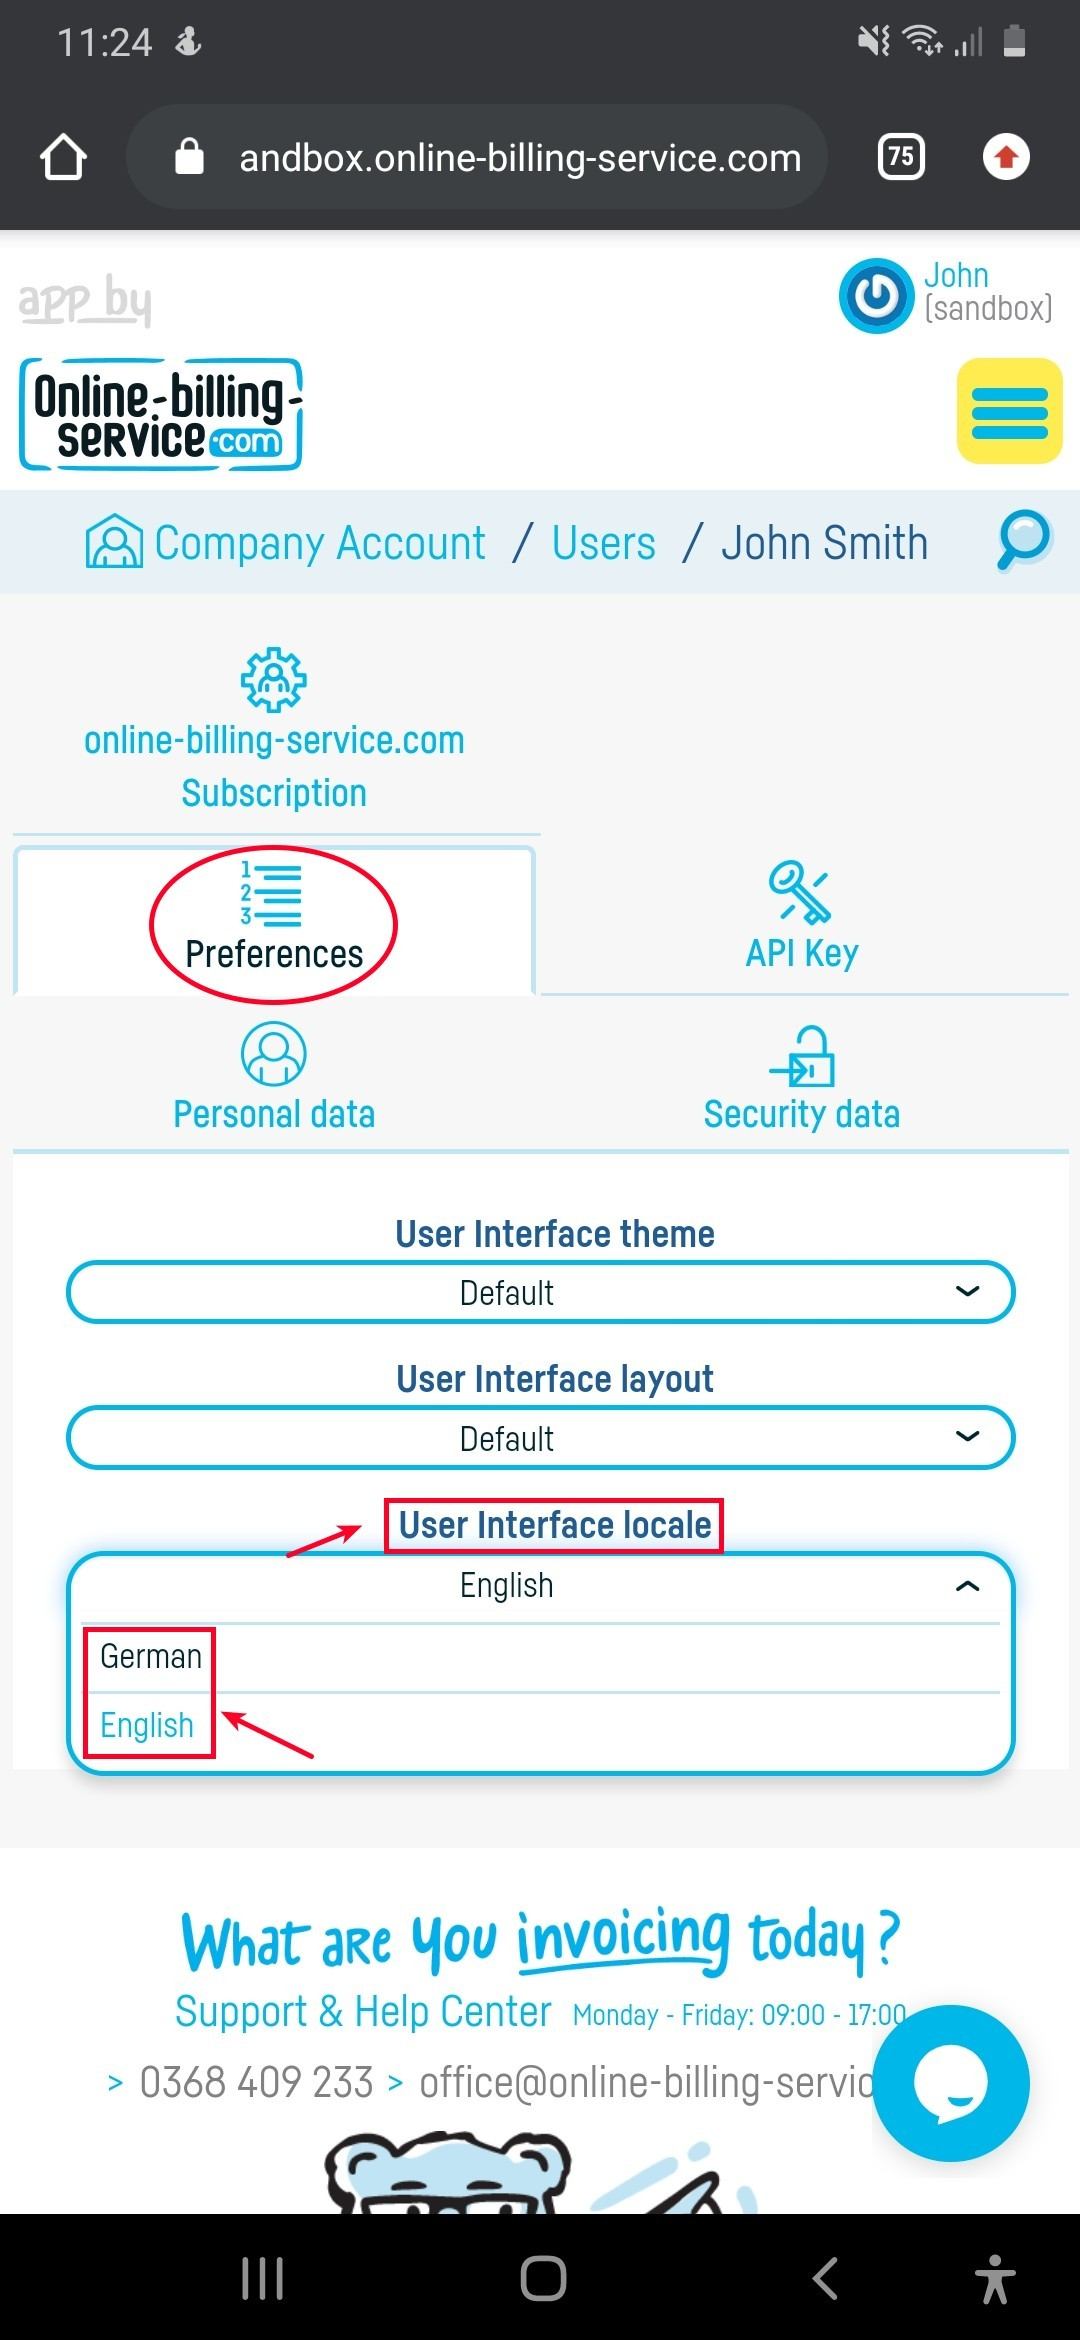
Task: Tap the browser address bar URL
Action: click(x=520, y=157)
